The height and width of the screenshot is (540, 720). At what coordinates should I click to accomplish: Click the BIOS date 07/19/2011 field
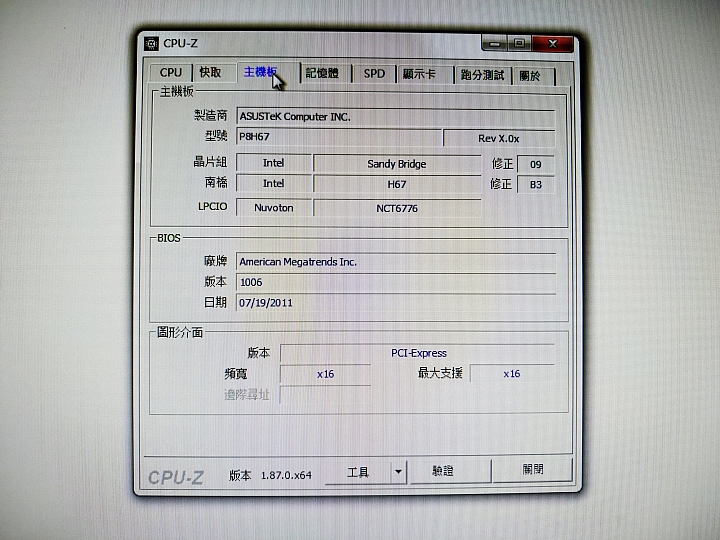396,303
